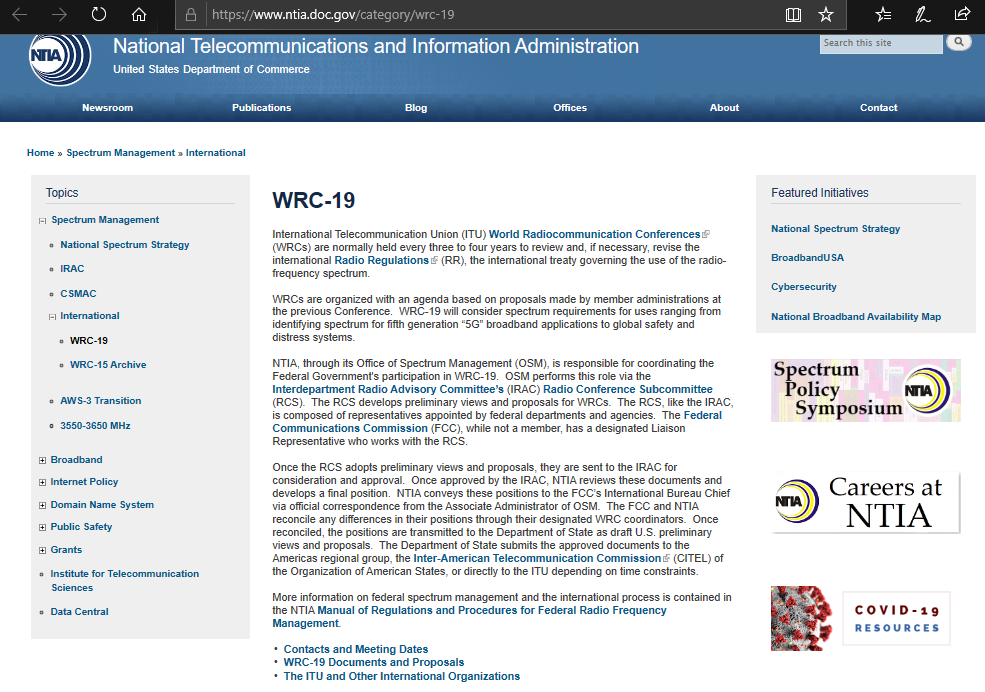985x692 pixels.
Task: Open the Contact menu item
Action: pyautogui.click(x=878, y=107)
